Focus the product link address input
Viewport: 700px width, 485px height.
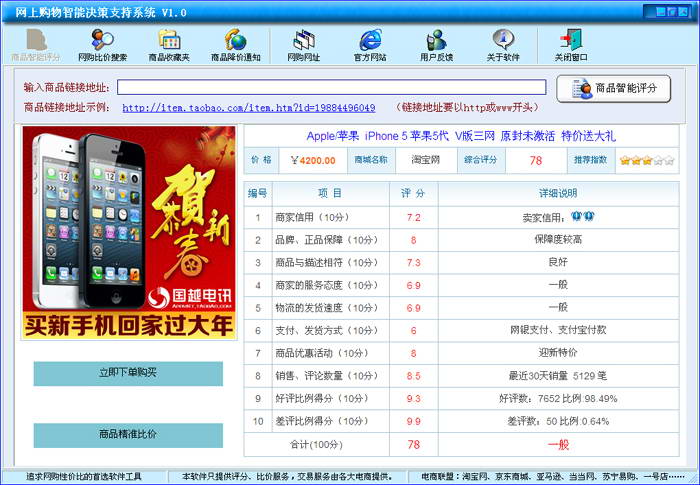tap(331, 87)
